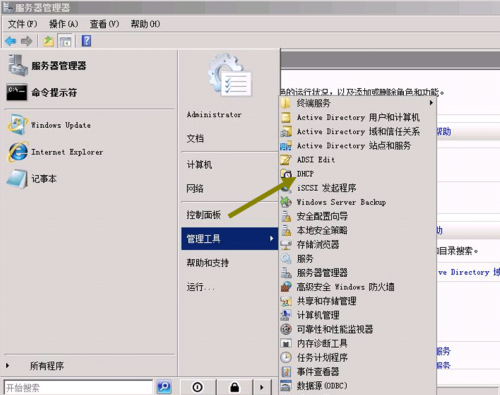Open Control Panel (控制面板)

[x=204, y=215]
